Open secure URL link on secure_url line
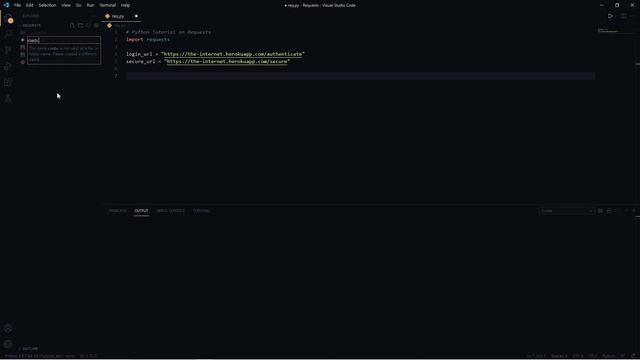Image resolution: width=640 pixels, height=360 pixels. 227,61
